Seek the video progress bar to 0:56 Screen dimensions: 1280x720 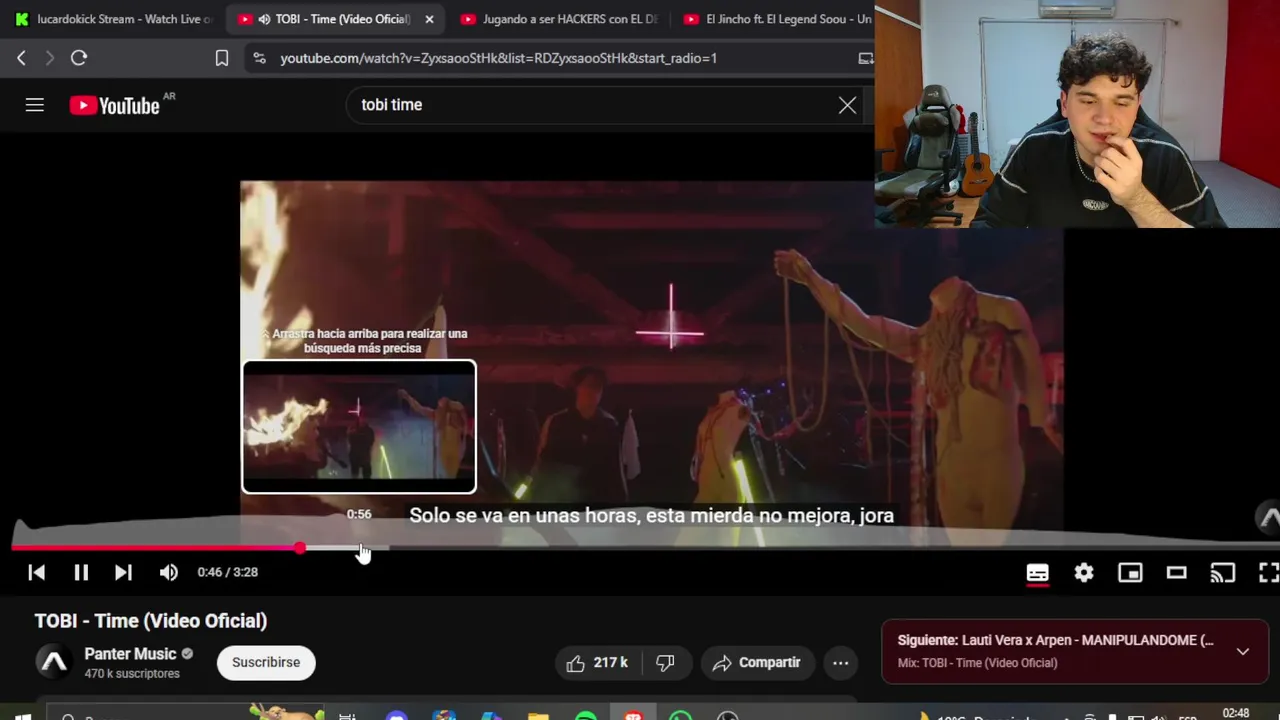pyautogui.click(x=359, y=547)
